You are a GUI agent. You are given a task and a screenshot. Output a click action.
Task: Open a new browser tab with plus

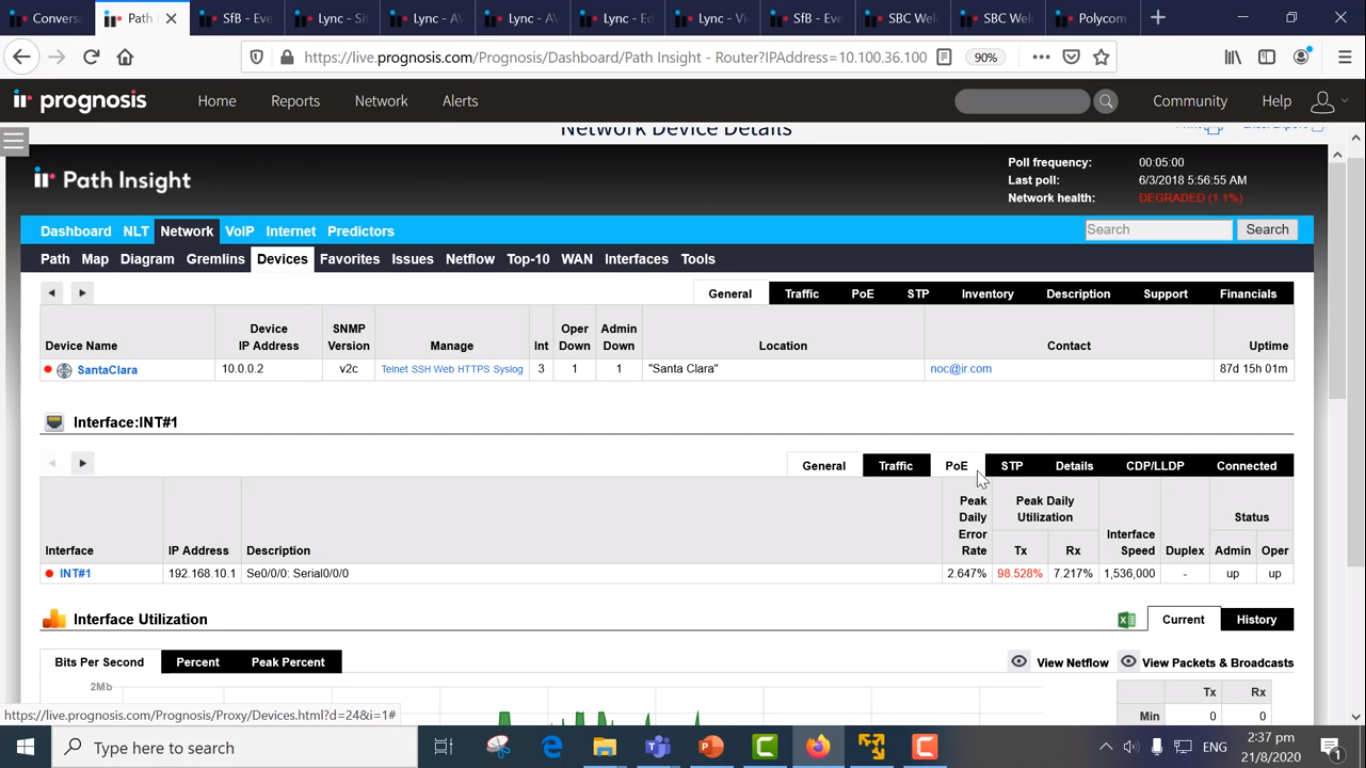[x=1158, y=17]
